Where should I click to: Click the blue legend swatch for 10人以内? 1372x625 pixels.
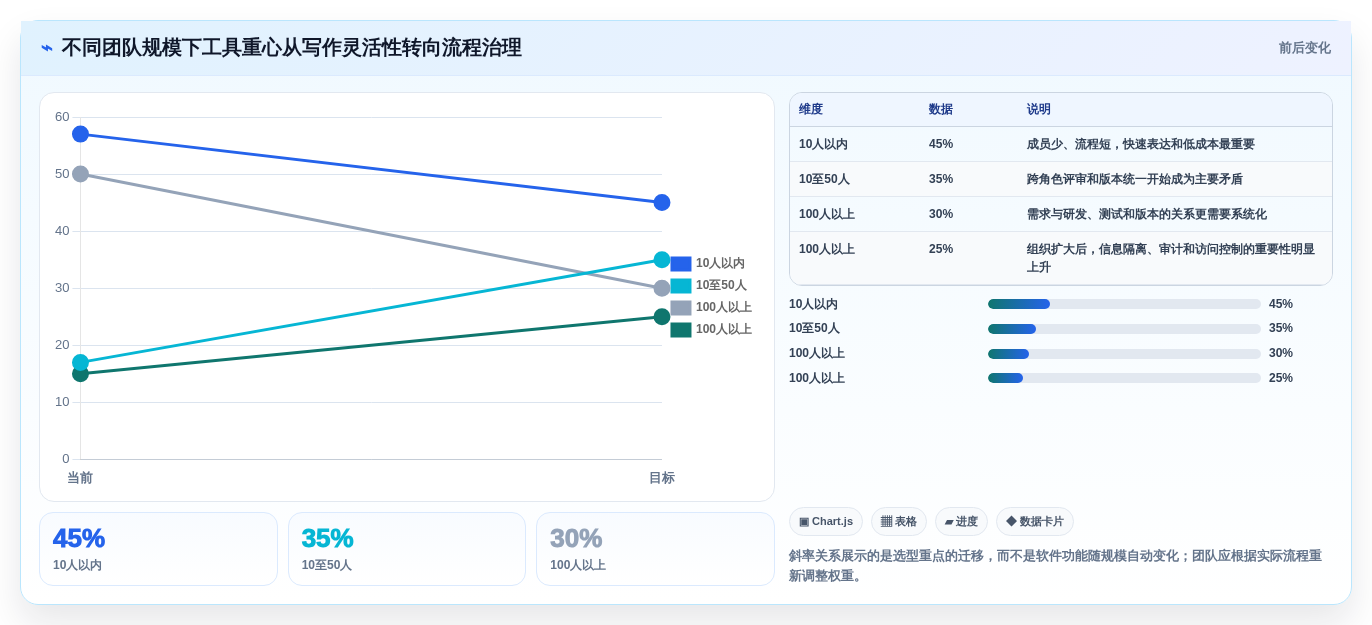(x=681, y=264)
